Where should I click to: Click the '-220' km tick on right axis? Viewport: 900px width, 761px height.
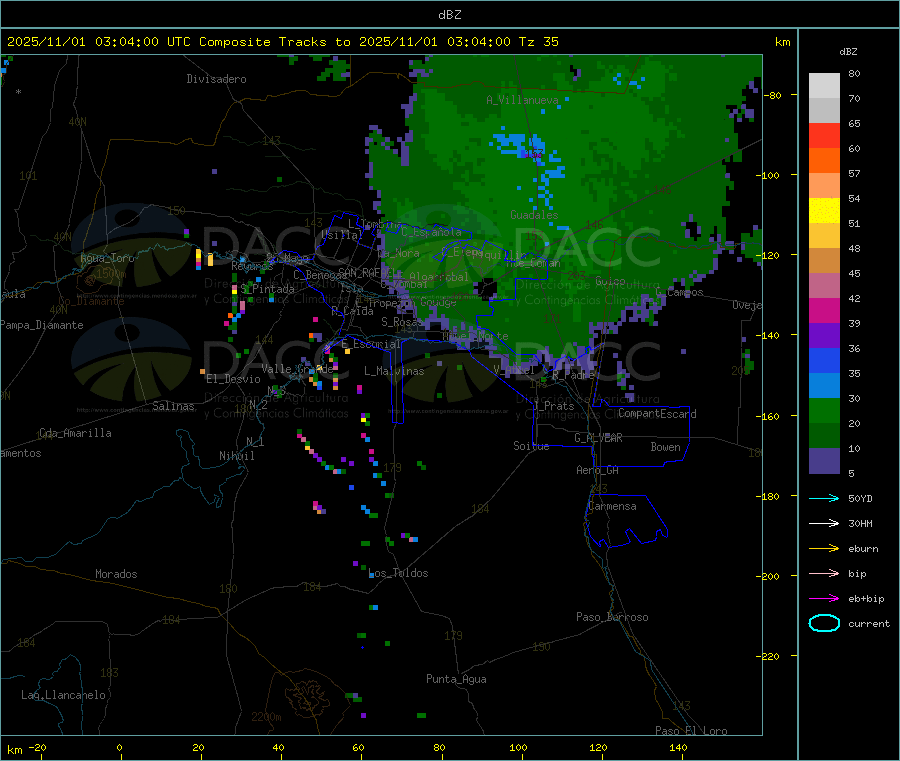point(770,657)
